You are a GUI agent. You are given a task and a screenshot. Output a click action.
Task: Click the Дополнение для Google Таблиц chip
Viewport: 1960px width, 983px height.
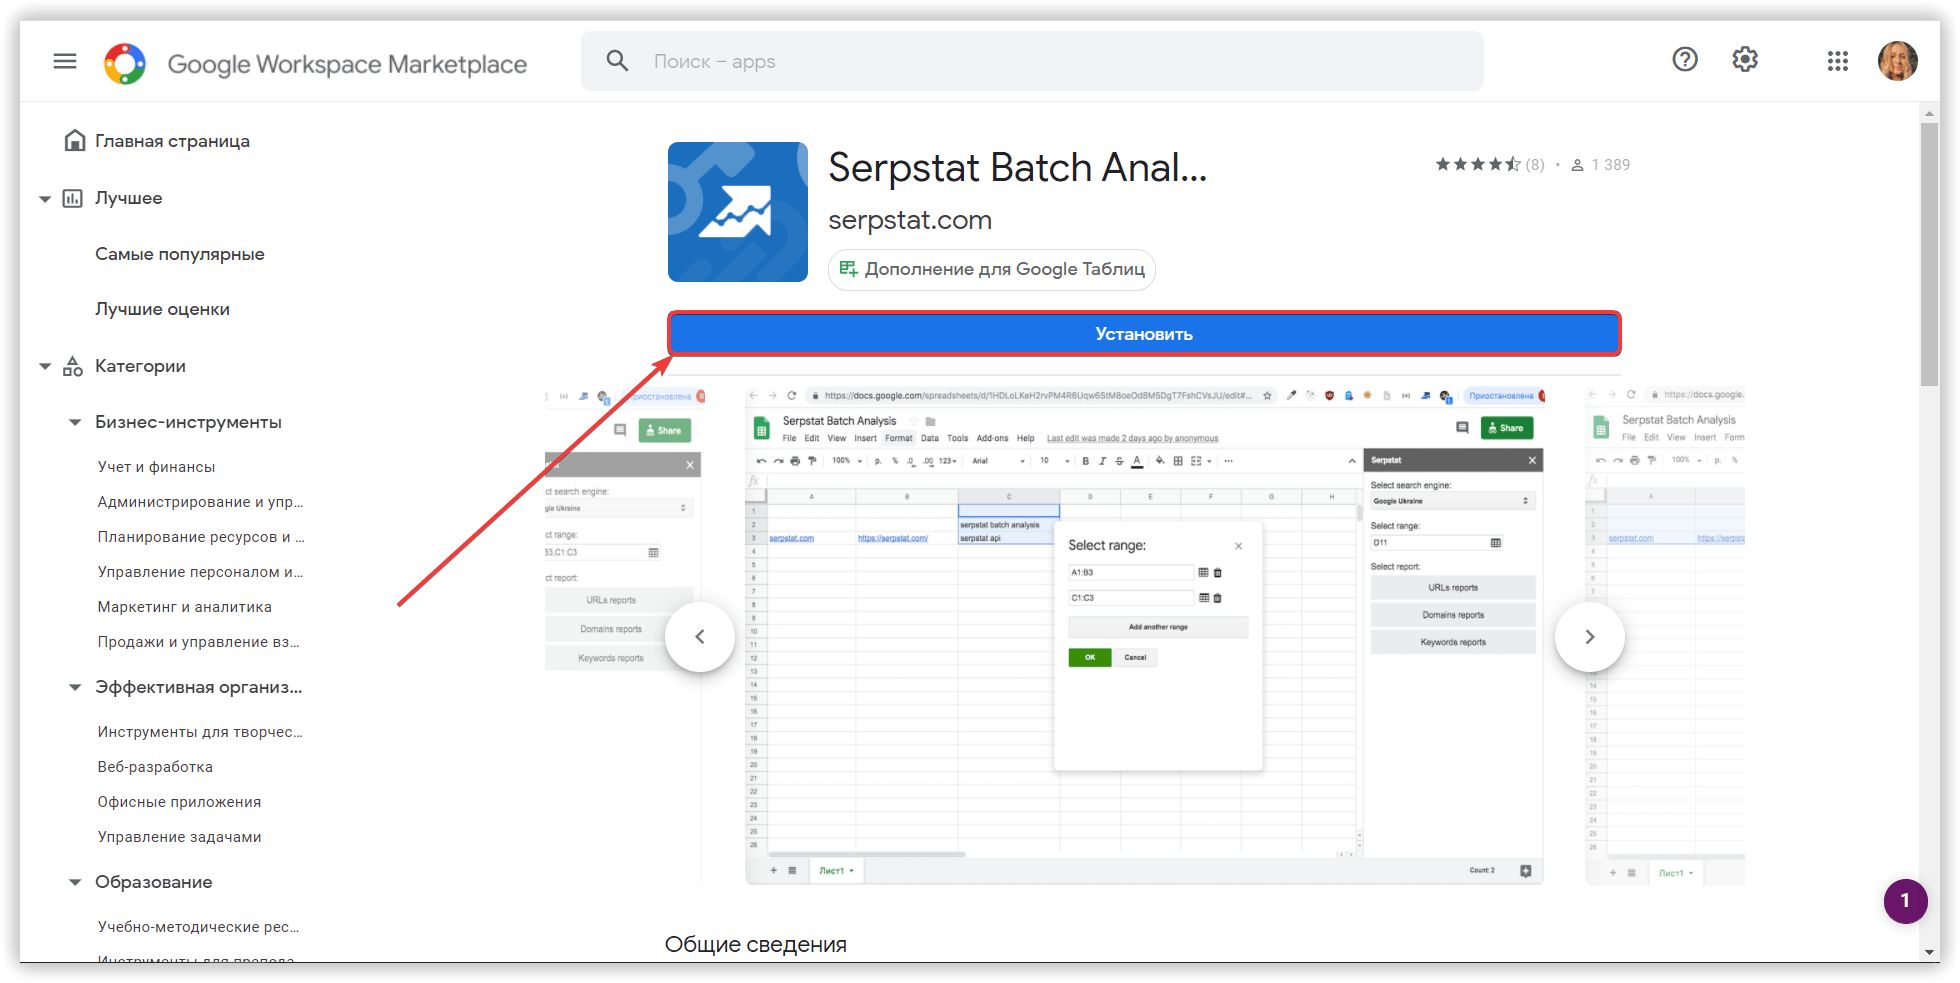pyautogui.click(x=992, y=269)
